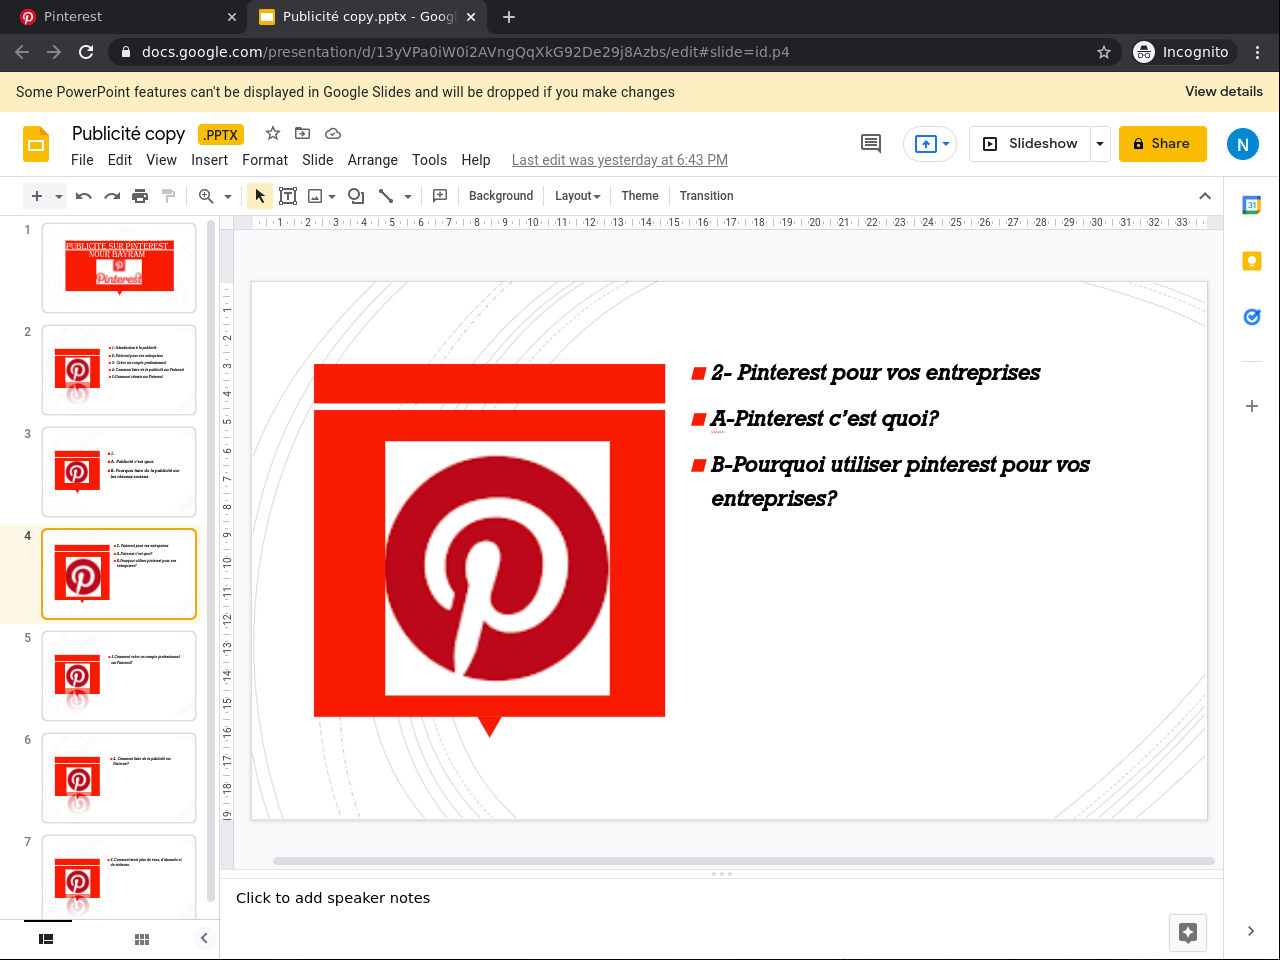The width and height of the screenshot is (1280, 960).
Task: Open the Help menu
Action: pyautogui.click(x=476, y=160)
